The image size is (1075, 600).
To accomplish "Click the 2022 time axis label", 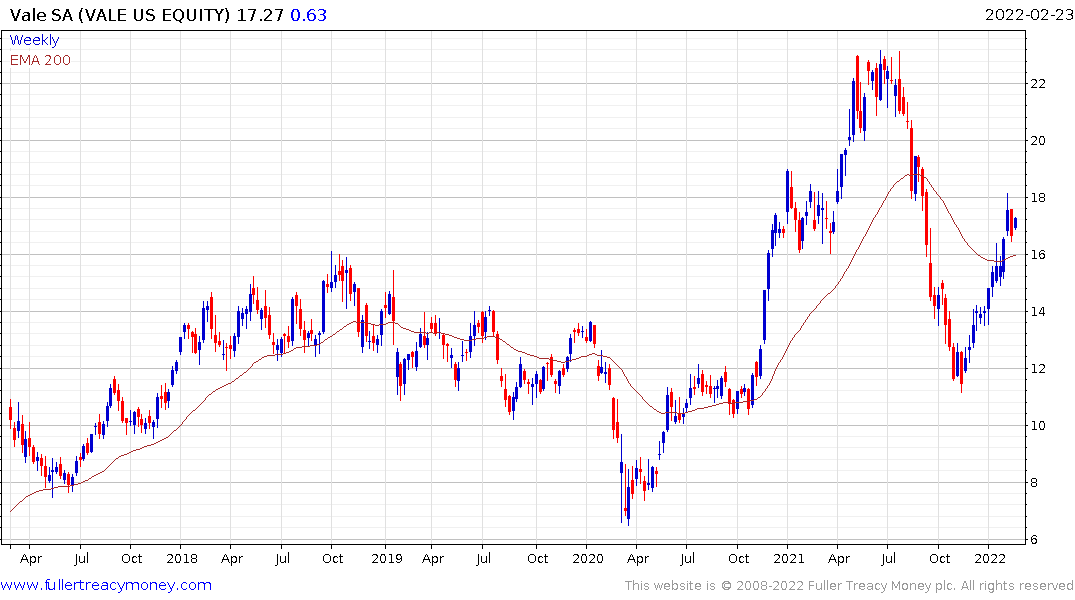I will click(x=990, y=559).
